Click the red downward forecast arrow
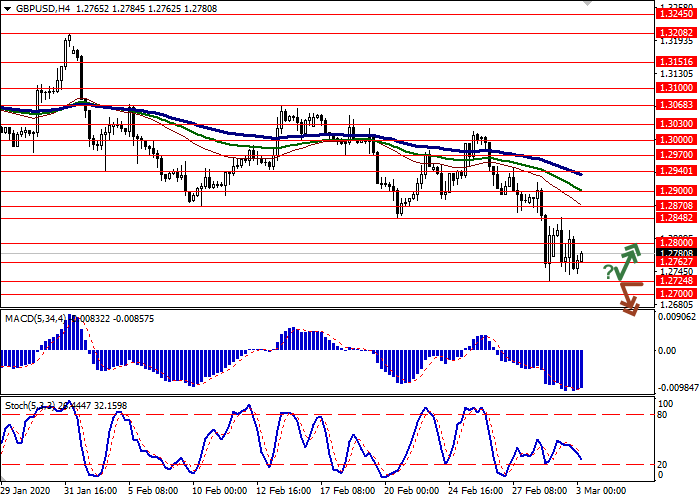The image size is (700, 500). (628, 299)
